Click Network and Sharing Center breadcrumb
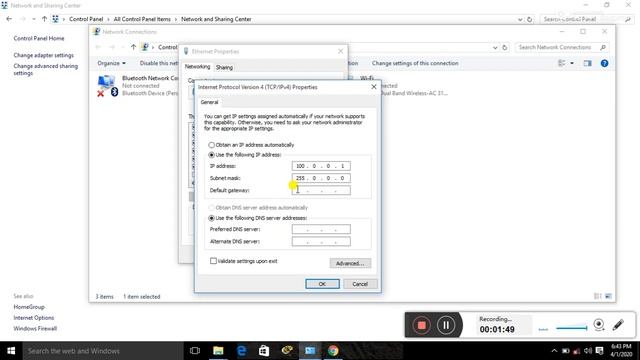This screenshot has width=640, height=360. click(x=216, y=19)
